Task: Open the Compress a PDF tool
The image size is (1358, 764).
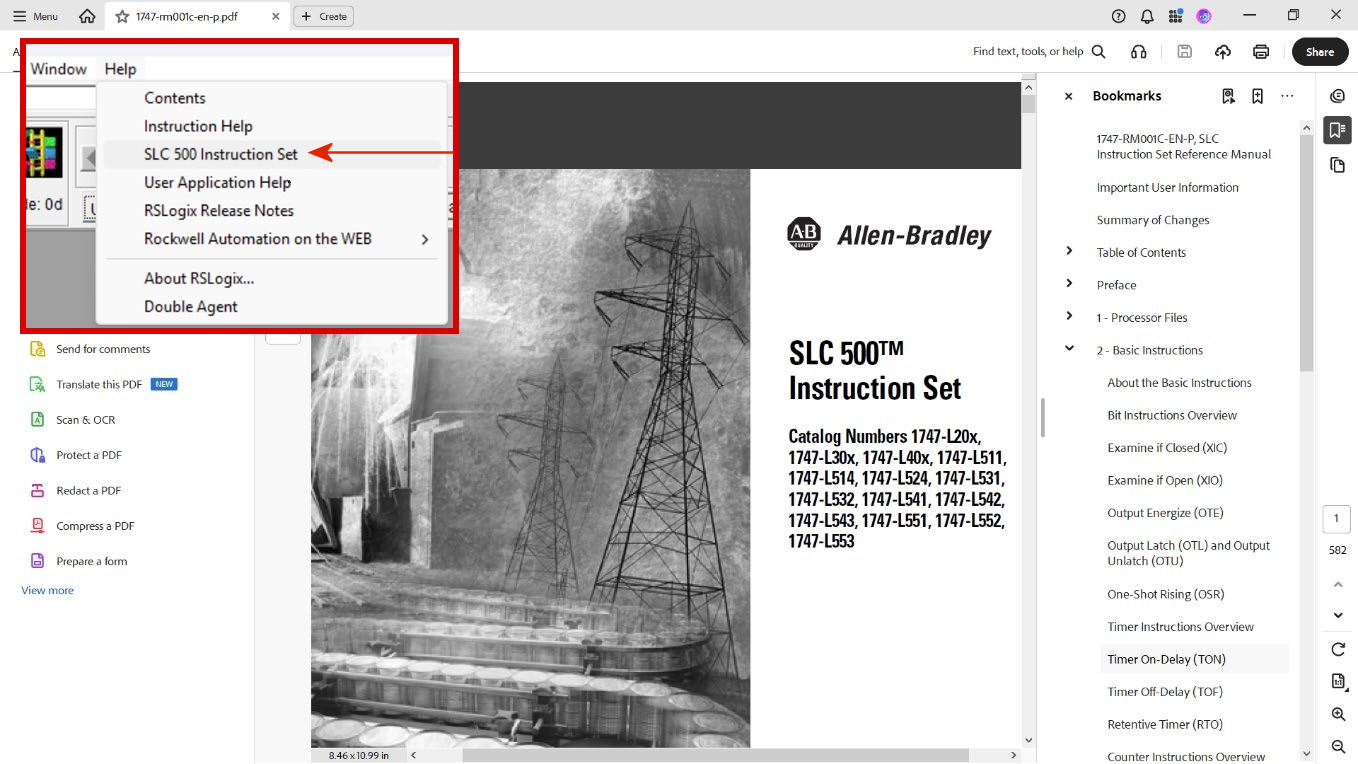Action: [82, 526]
